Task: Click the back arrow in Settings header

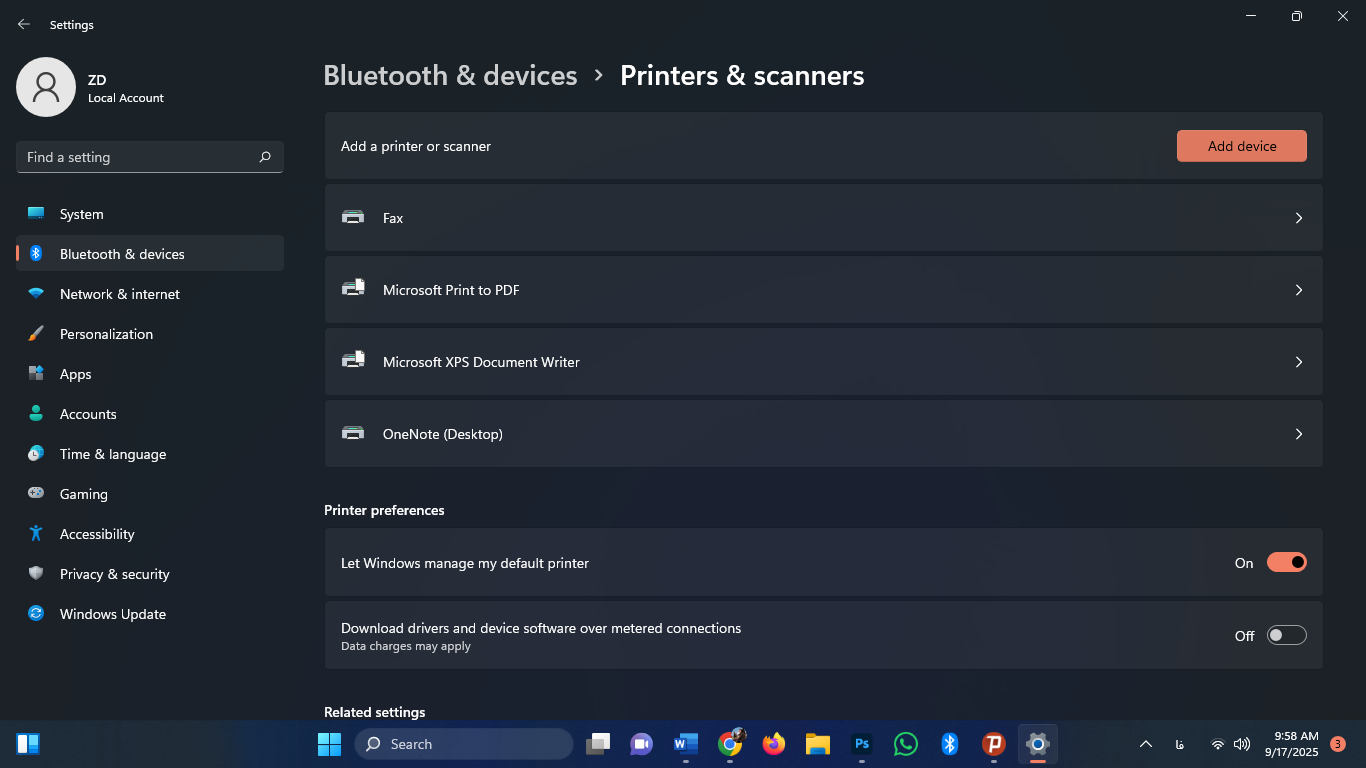Action: point(24,24)
